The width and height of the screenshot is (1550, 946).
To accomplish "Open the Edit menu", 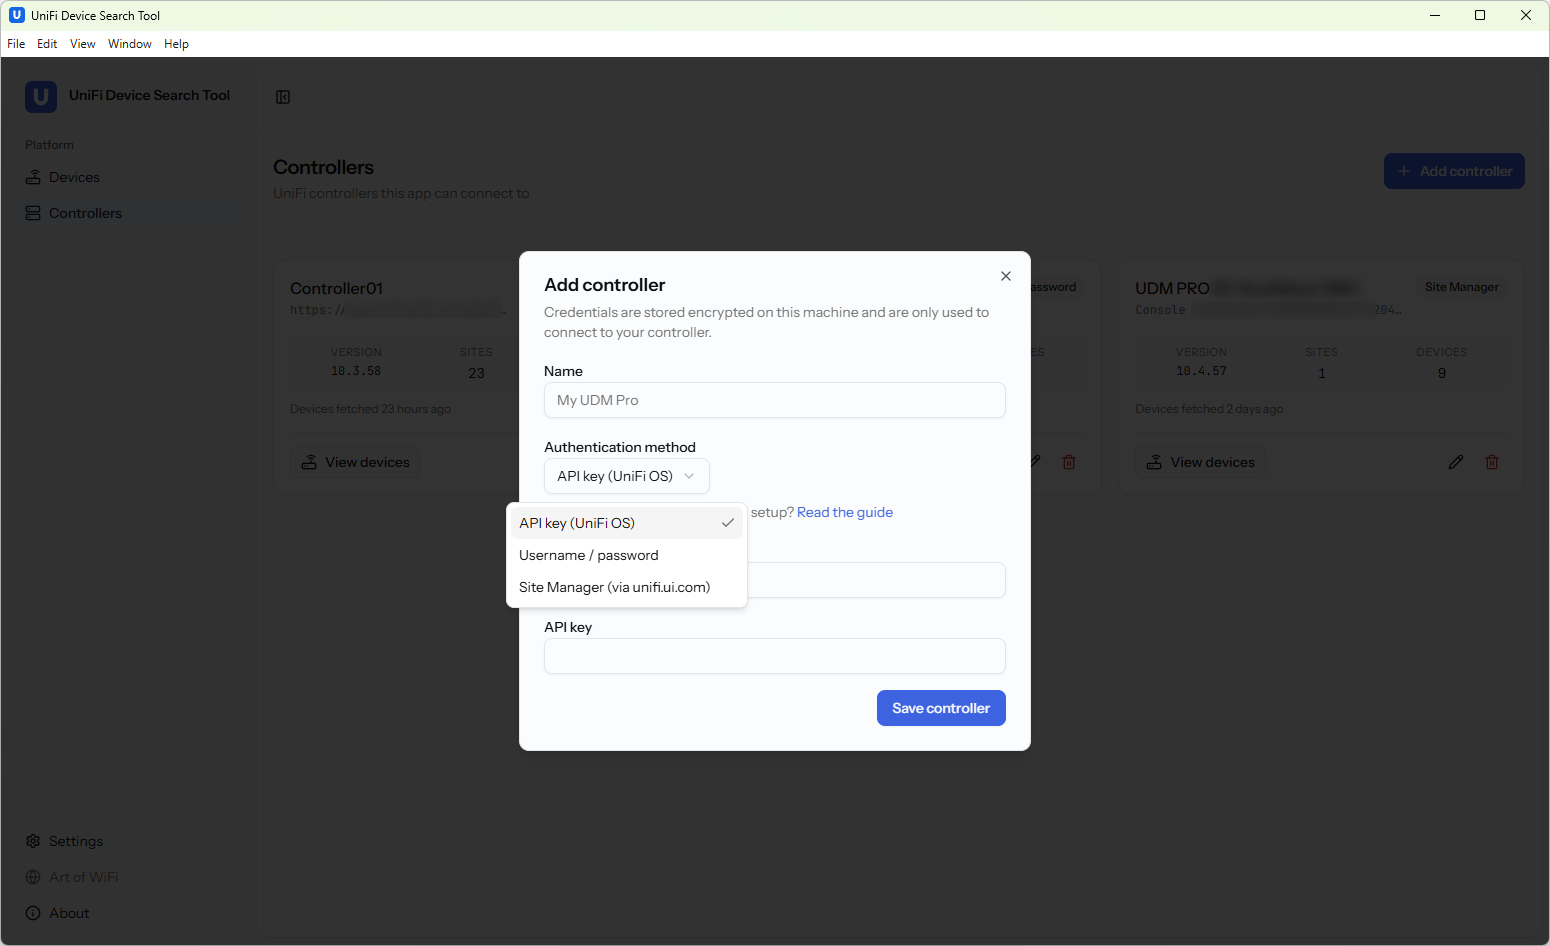I will point(47,44).
